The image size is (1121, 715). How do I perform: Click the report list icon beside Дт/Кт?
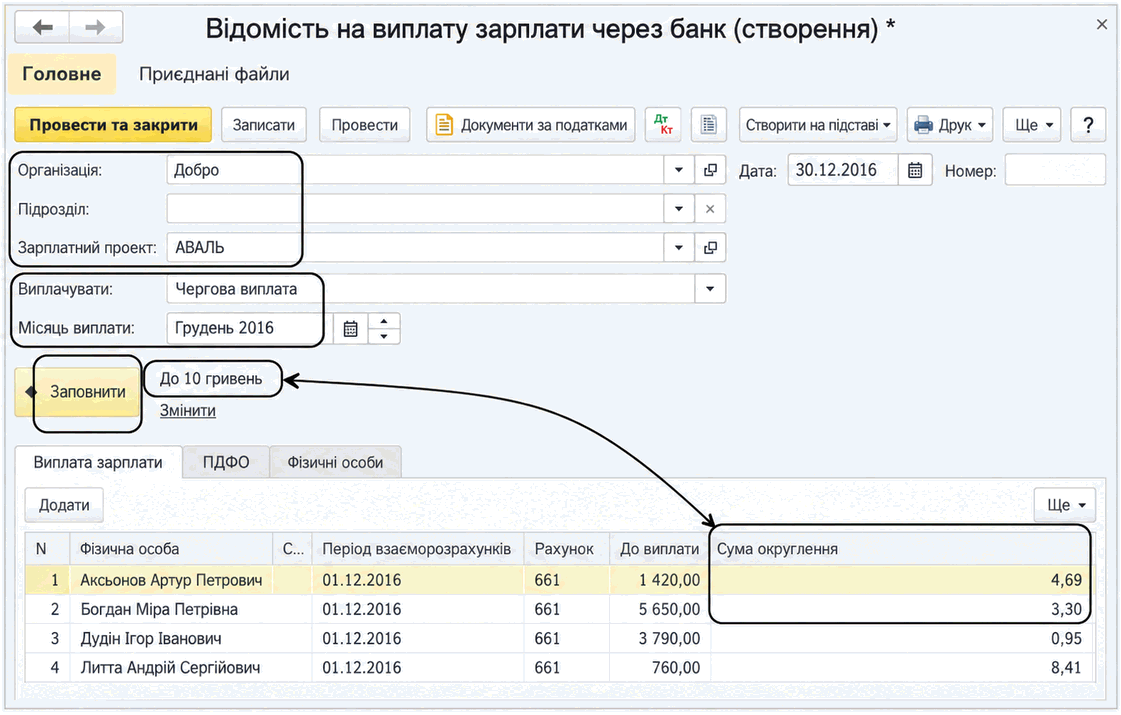click(x=708, y=125)
